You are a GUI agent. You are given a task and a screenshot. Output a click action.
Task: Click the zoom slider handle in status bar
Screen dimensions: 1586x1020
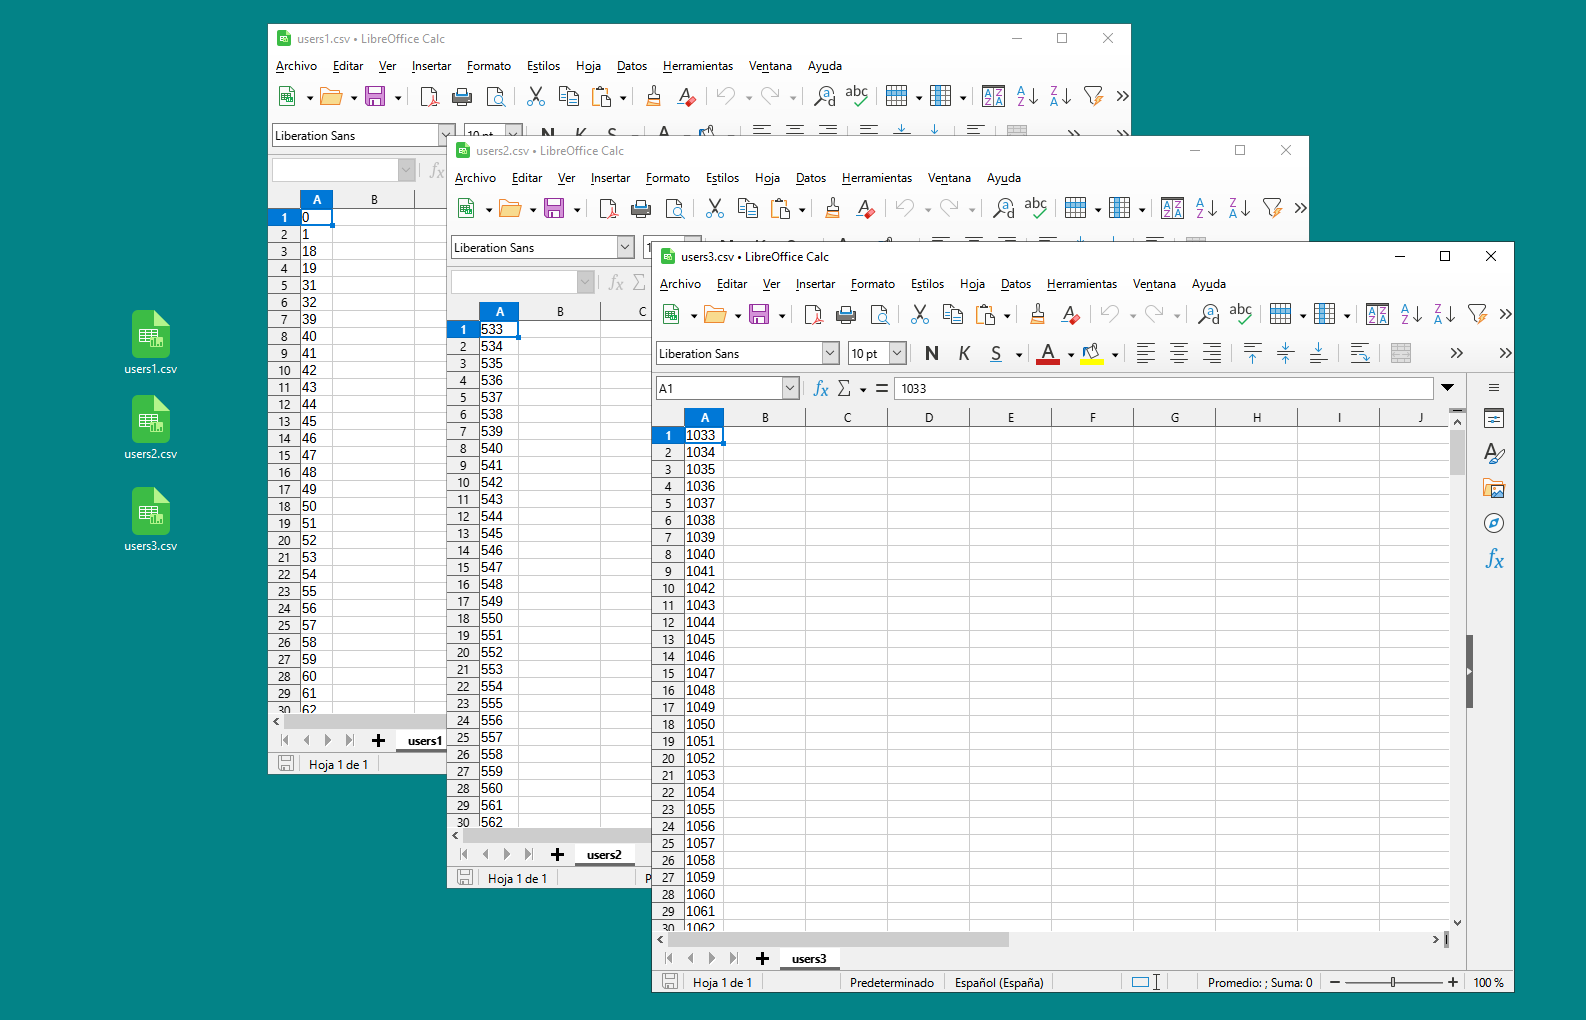[x=1393, y=983]
